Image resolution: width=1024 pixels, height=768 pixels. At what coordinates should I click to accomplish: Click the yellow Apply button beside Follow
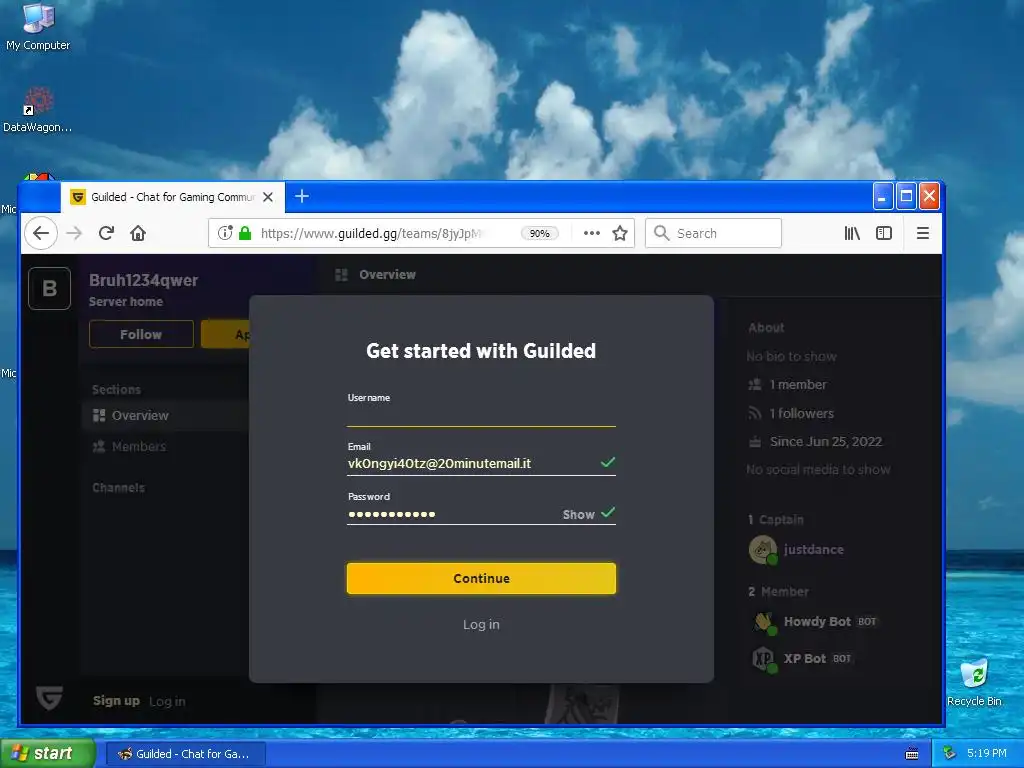pyautogui.click(x=226, y=334)
